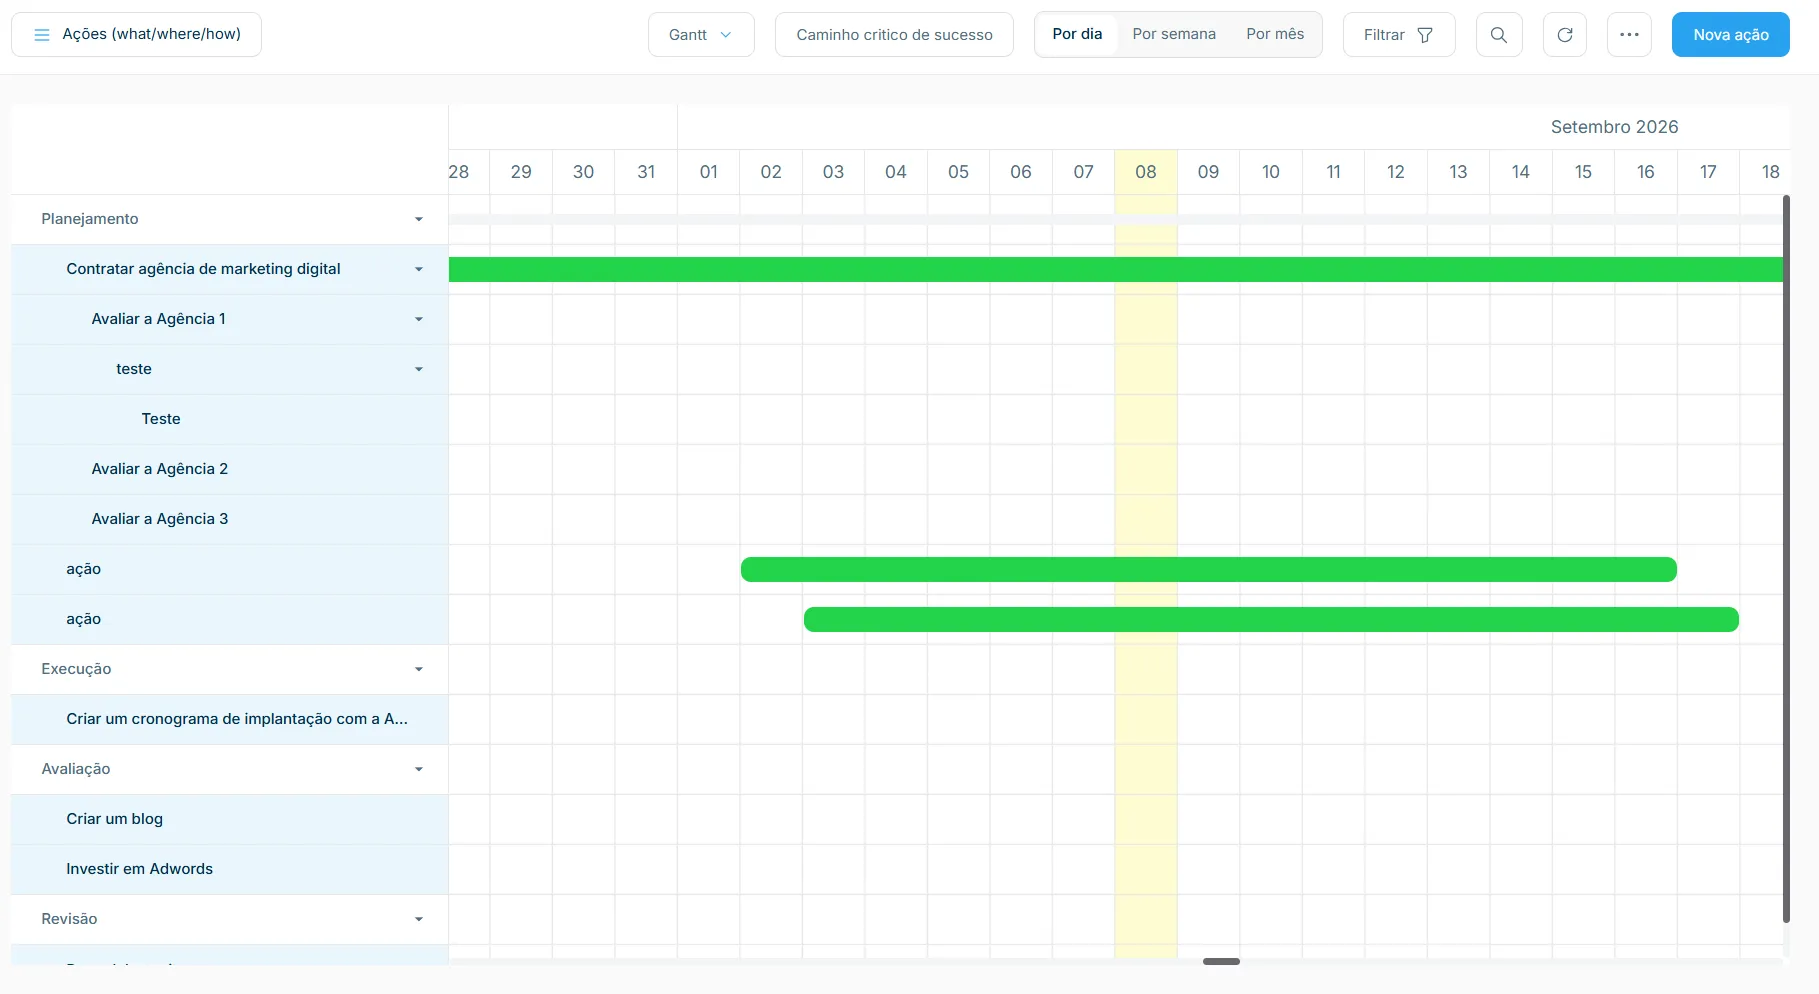Open the three-dots more options menu
This screenshot has height=994, width=1819.
tap(1629, 35)
